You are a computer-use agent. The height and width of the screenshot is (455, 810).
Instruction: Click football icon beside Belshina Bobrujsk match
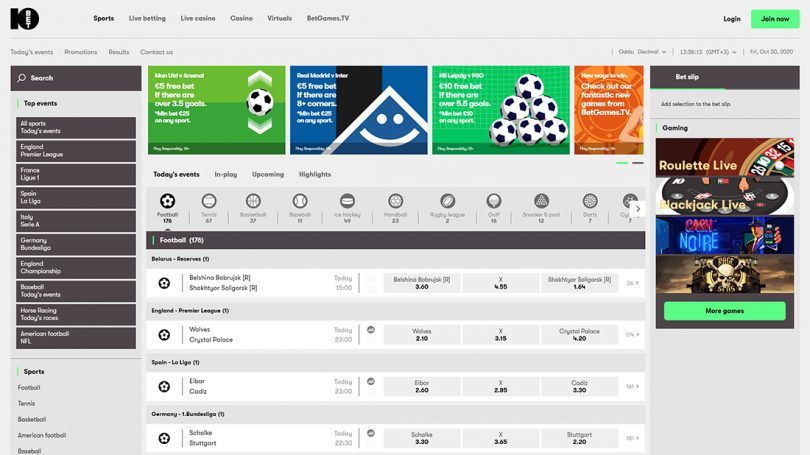pos(164,283)
